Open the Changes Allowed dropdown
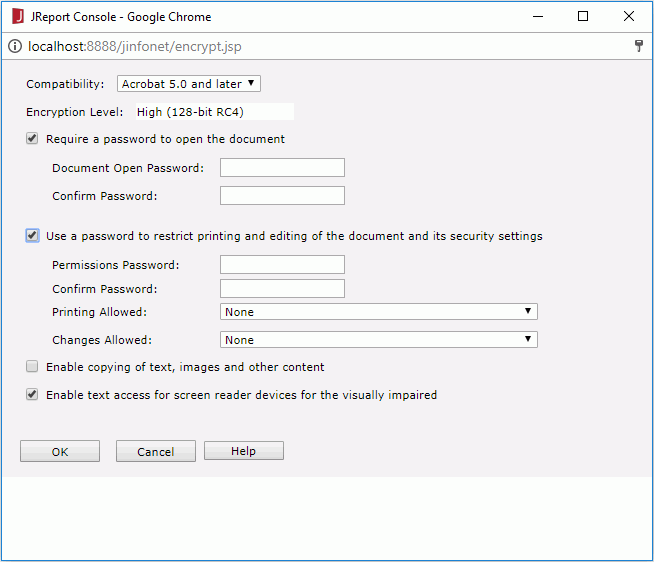654x562 pixels. [379, 340]
